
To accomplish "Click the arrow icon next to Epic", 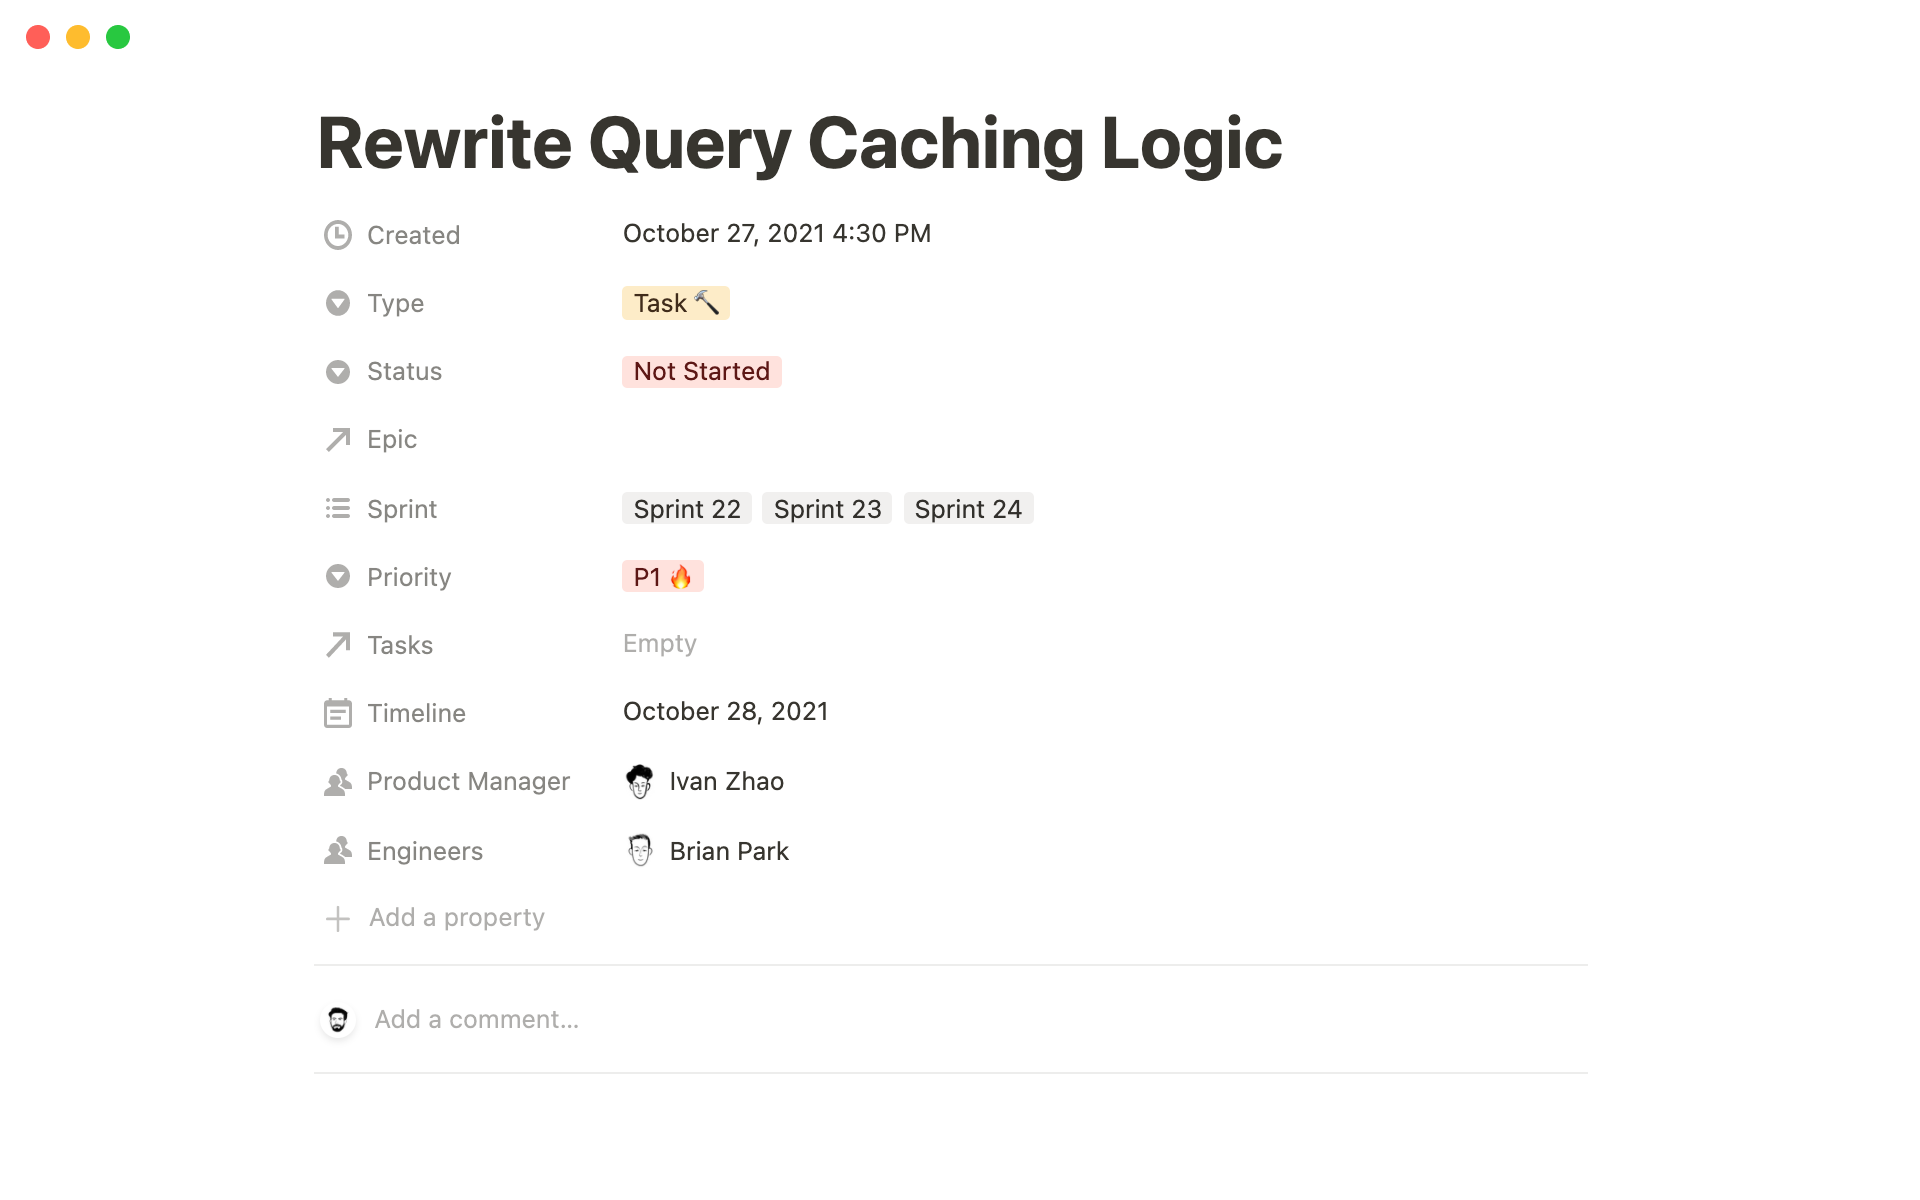I will [x=338, y=440].
